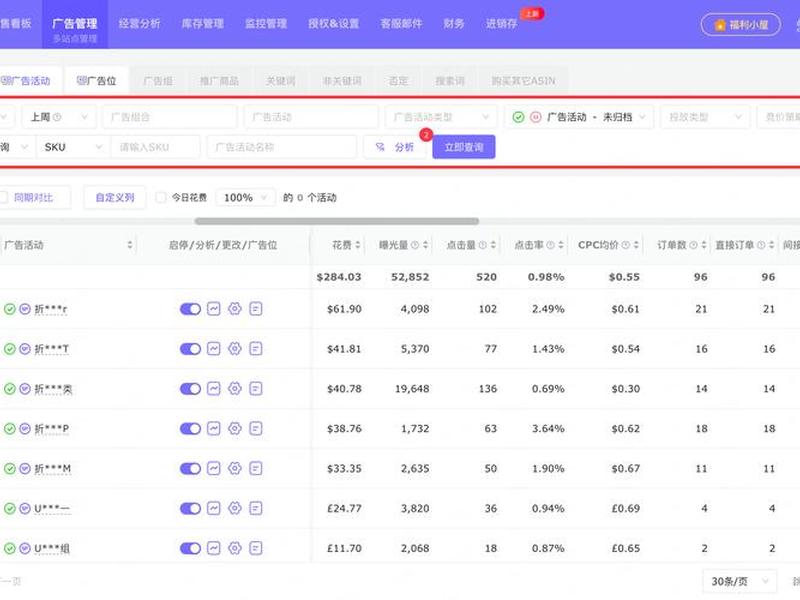Open analysis chart icon for 折***类 row
800x600 pixels.
(214, 389)
